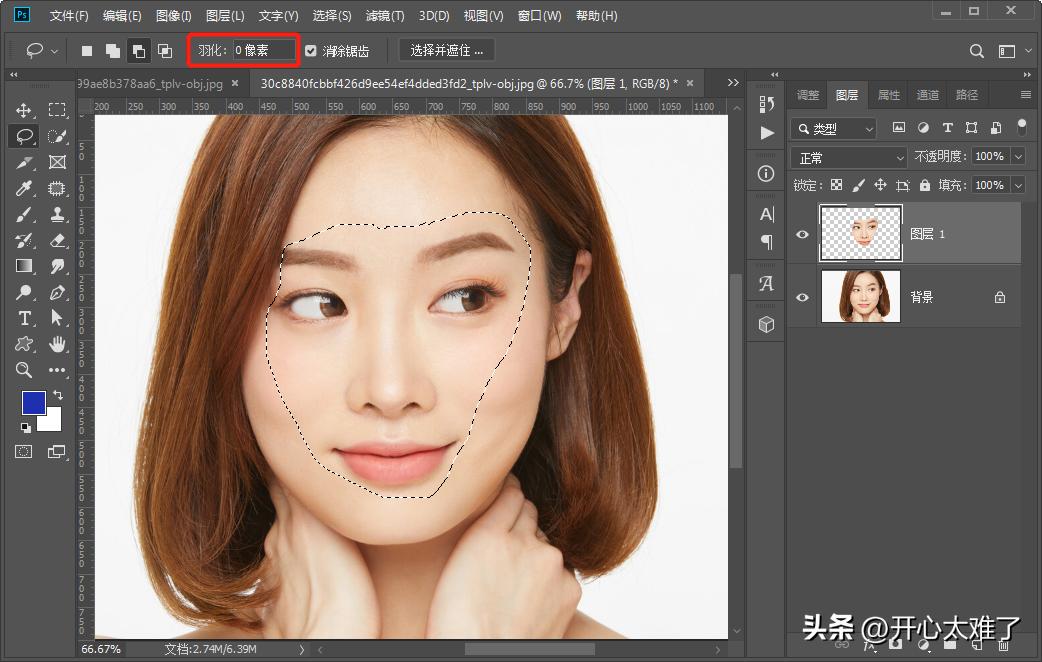Select the Move tool
Viewport: 1042px width, 662px height.
pos(23,110)
